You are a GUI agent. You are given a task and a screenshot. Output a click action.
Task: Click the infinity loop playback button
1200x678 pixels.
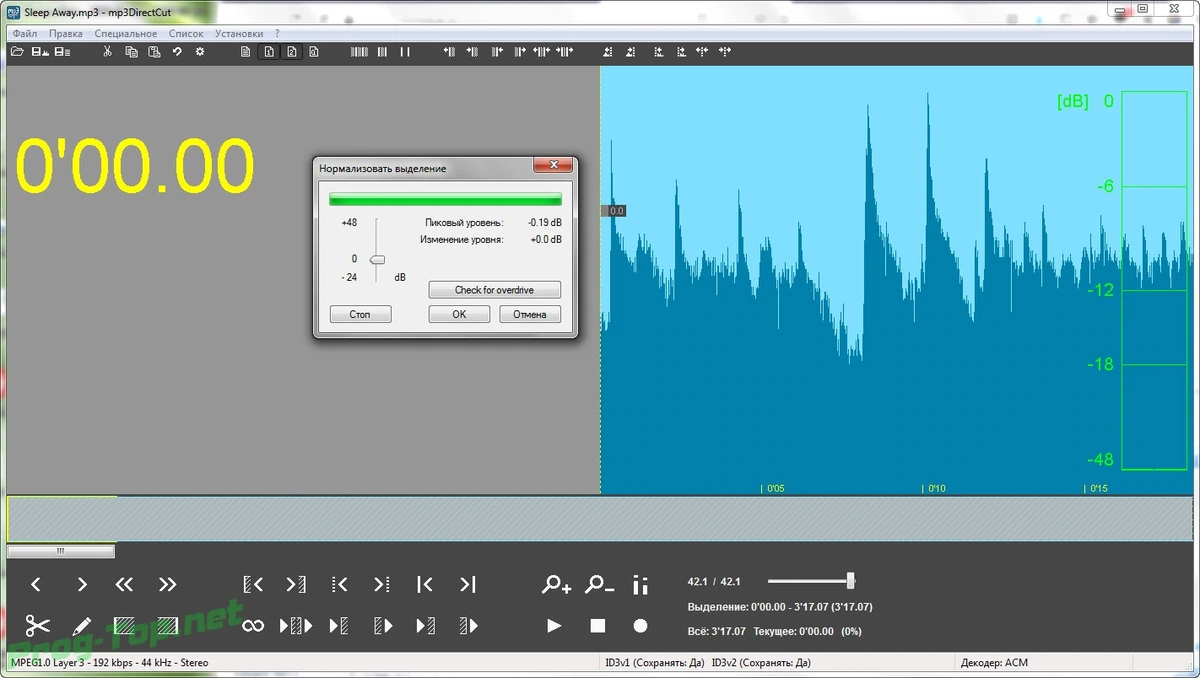(253, 626)
